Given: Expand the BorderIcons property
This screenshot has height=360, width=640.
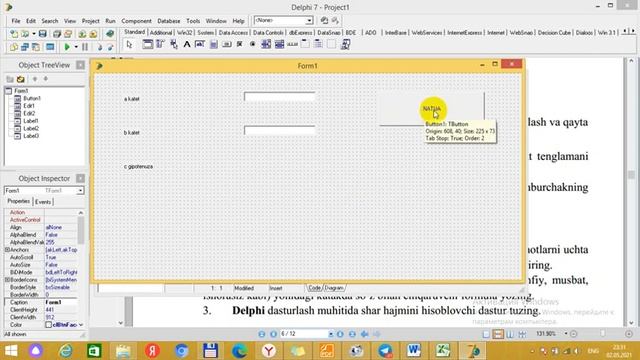Looking at the screenshot, I should 7,280.
